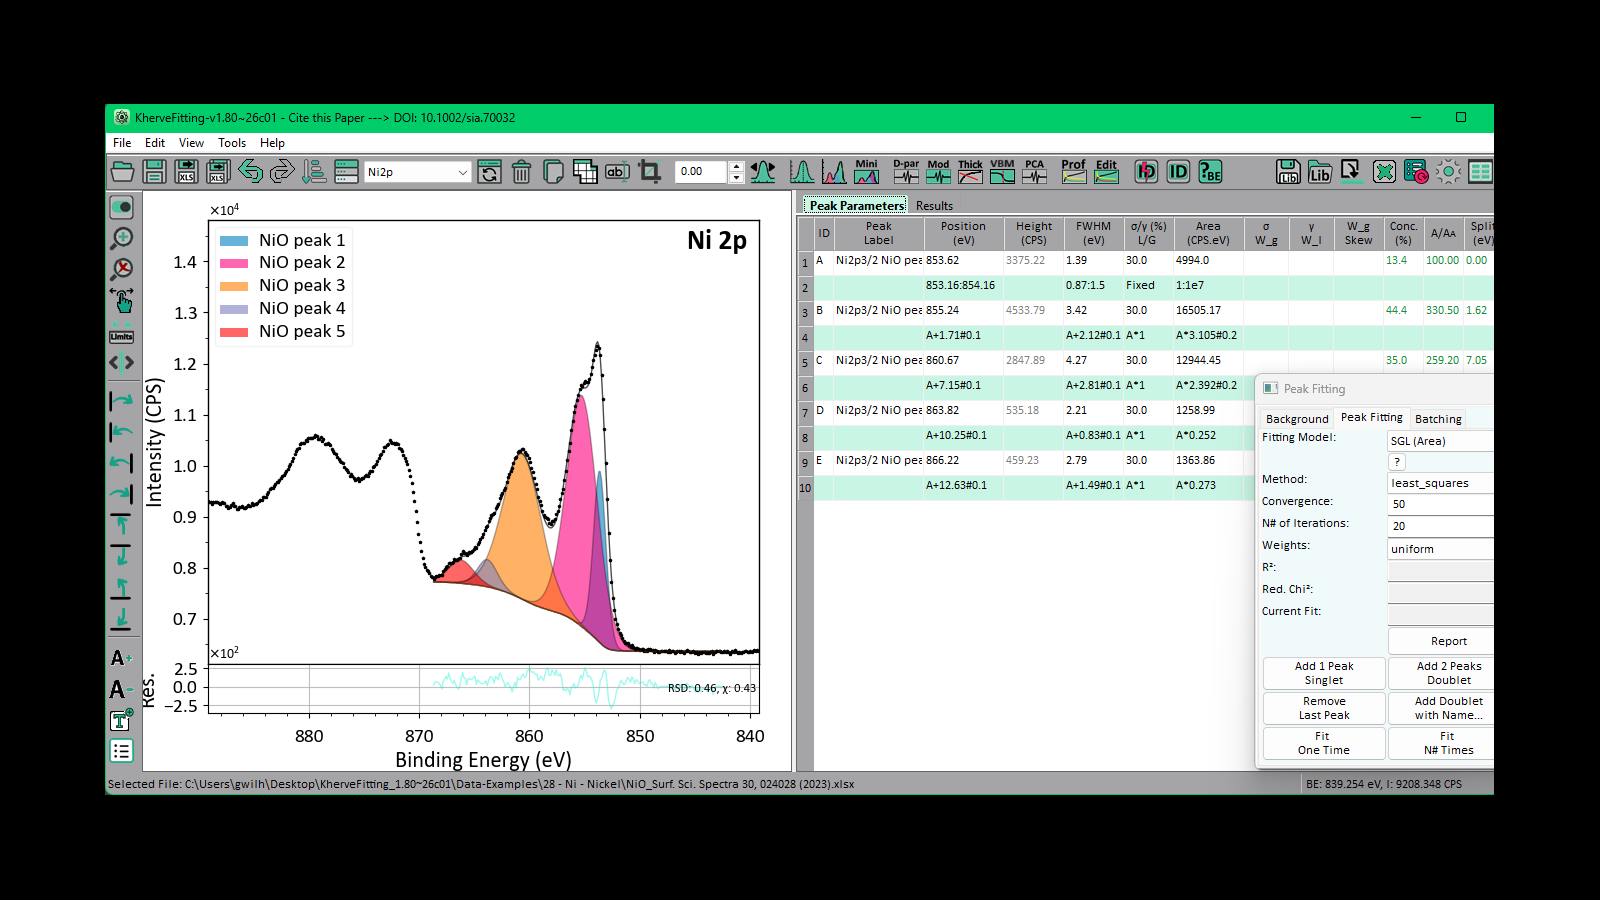Open the Ni2p spectrum dropdown
The height and width of the screenshot is (900, 1600).
coord(417,172)
